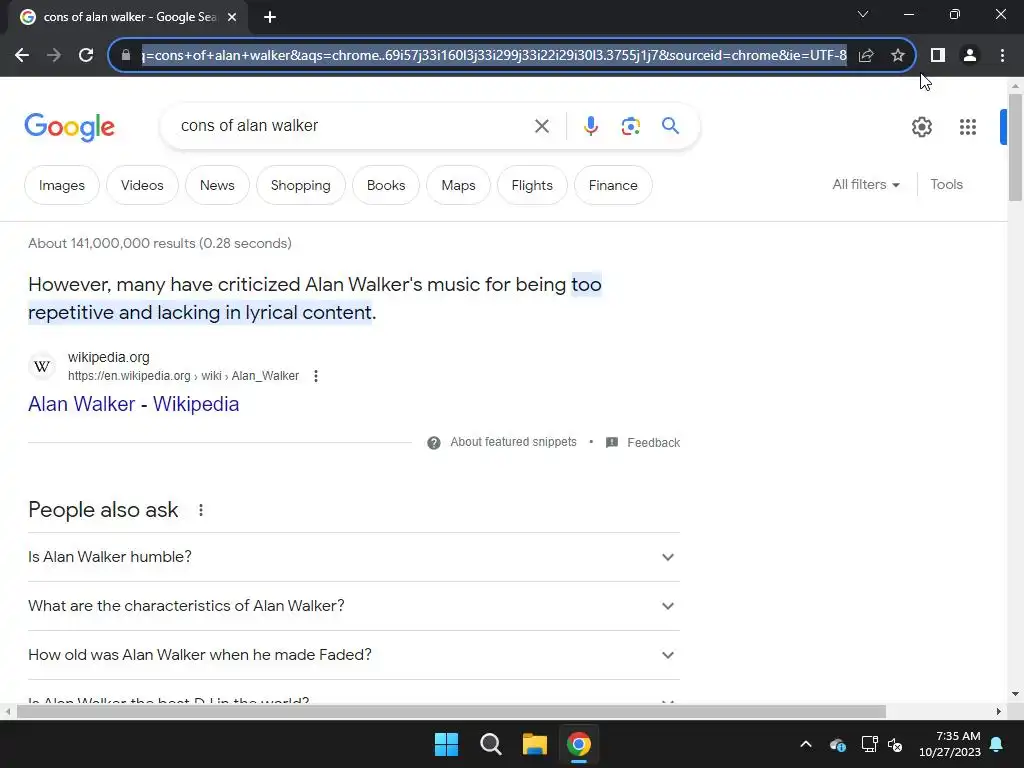
Task: Click the horizontal scrollbar thumb
Action: pyautogui.click(x=451, y=711)
